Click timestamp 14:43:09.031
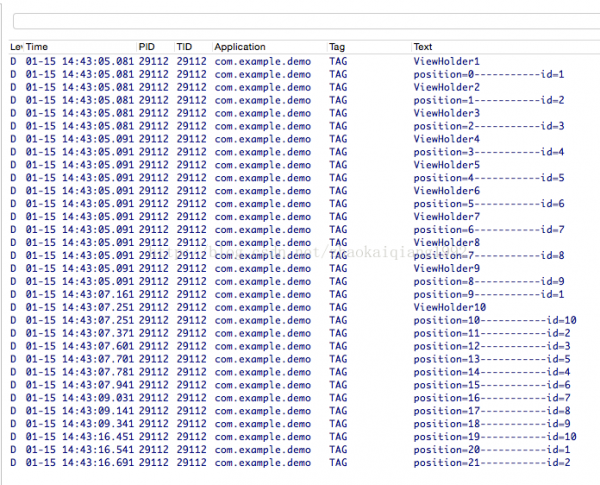The image size is (600, 485). tap(98, 398)
